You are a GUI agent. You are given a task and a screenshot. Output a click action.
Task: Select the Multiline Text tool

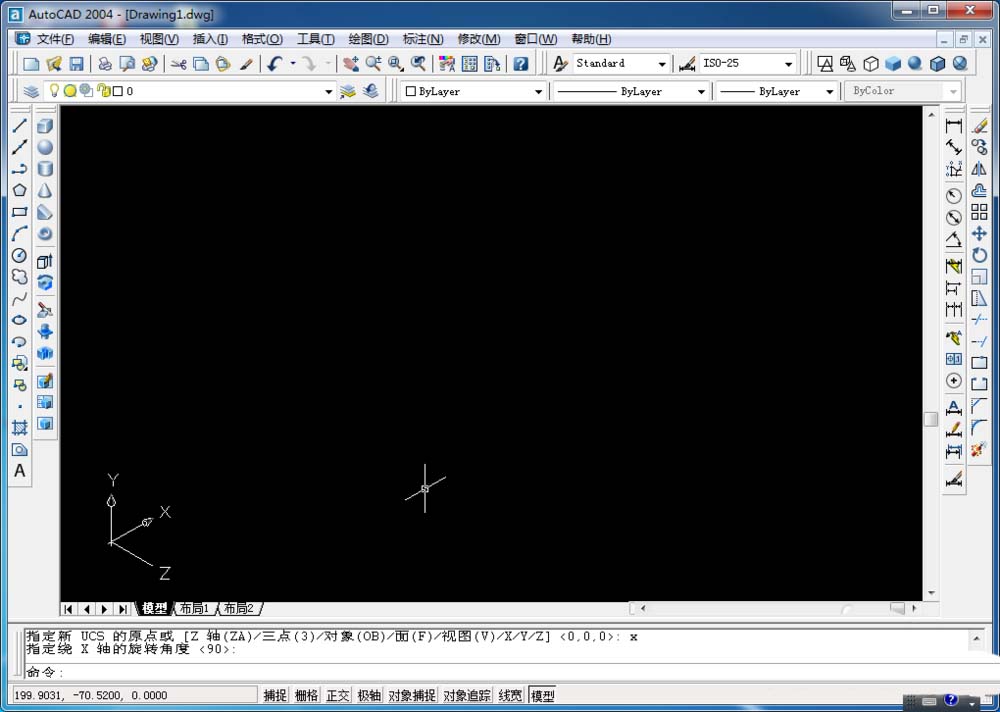pos(20,471)
